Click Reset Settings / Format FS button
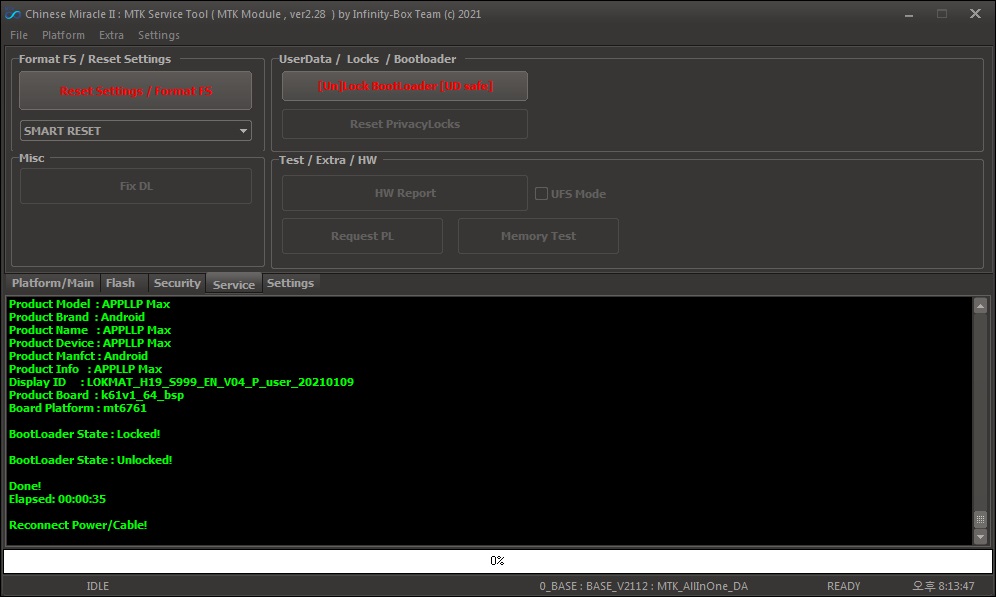 (x=135, y=91)
